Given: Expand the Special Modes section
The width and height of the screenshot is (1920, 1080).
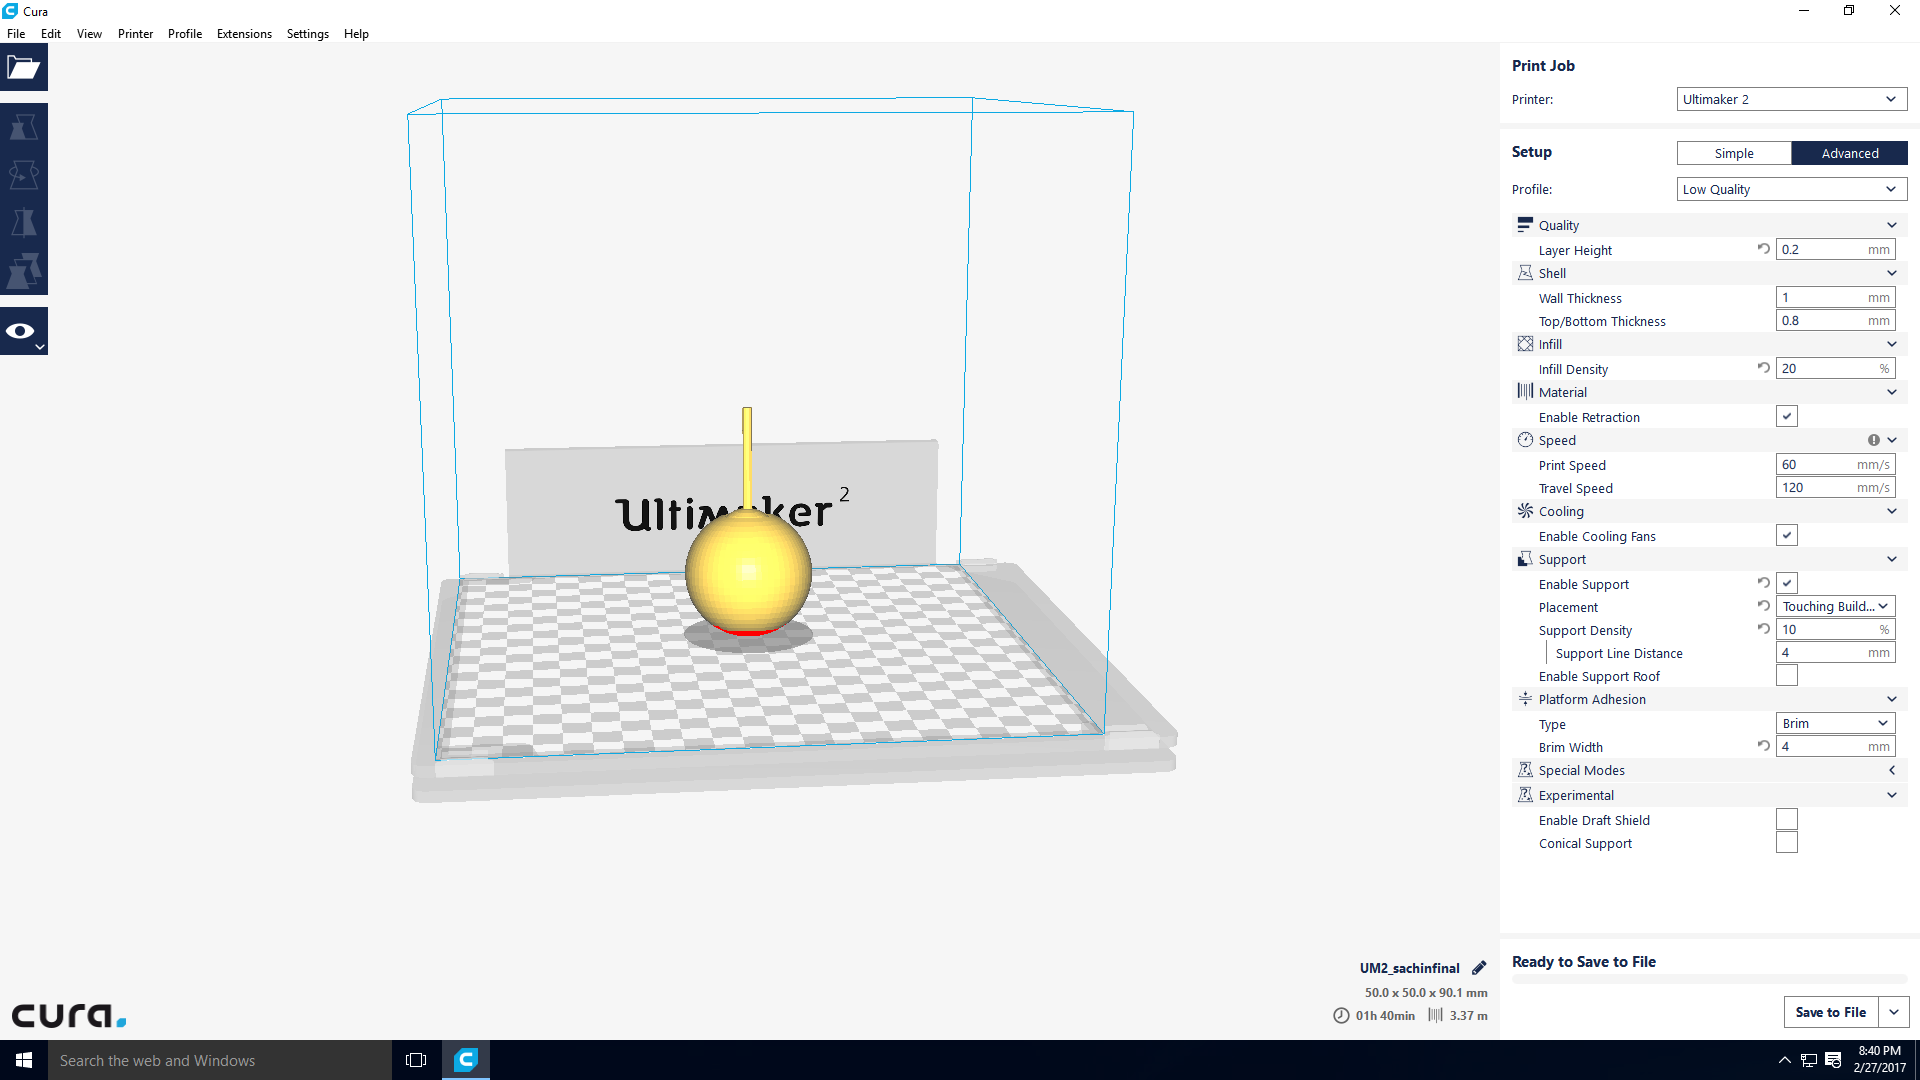Looking at the screenshot, I should point(1892,770).
